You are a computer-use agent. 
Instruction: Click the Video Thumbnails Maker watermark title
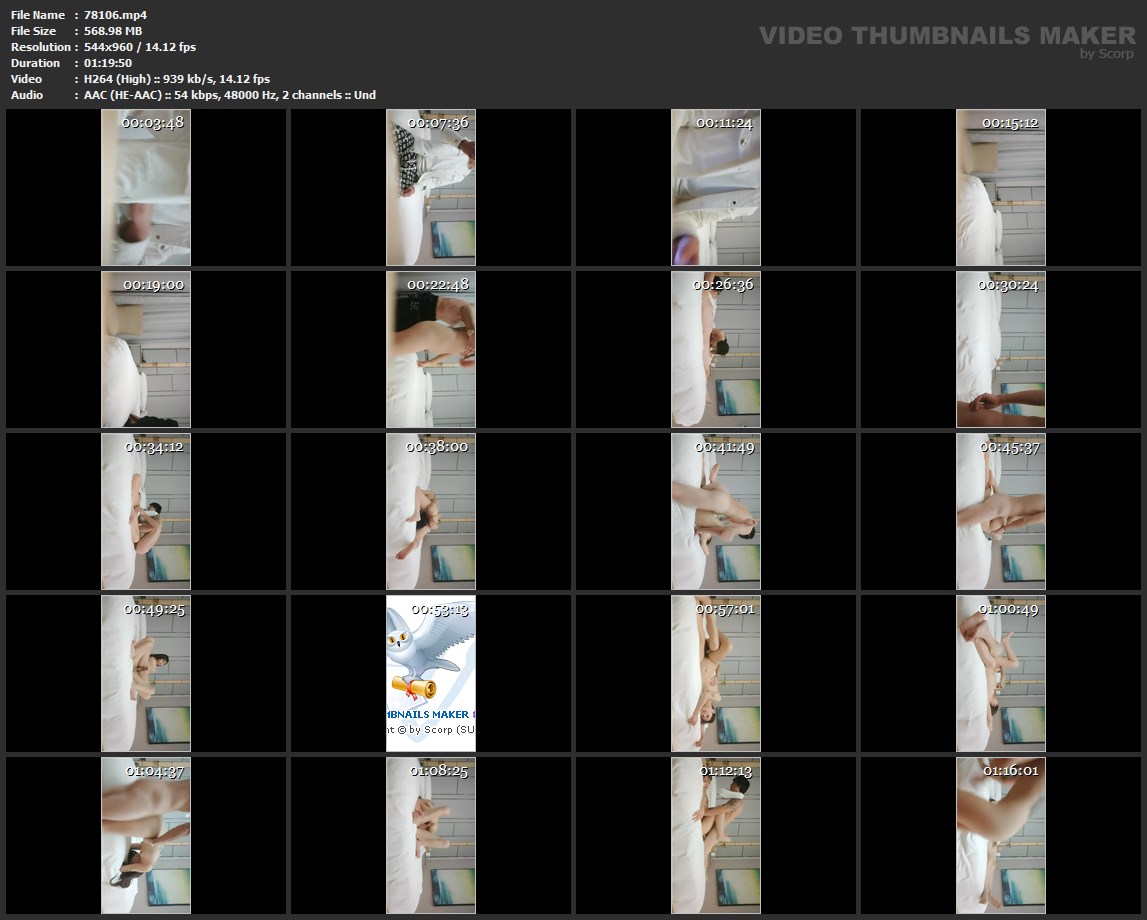pyautogui.click(x=946, y=36)
